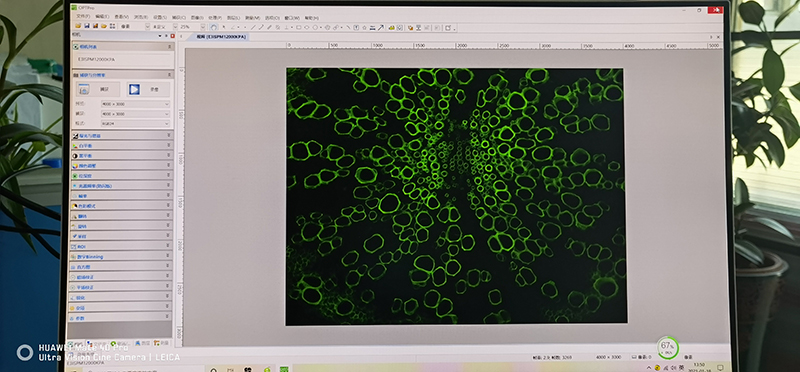
Task: Expand the 旋转 rotate panel chevron
Action: (x=169, y=226)
